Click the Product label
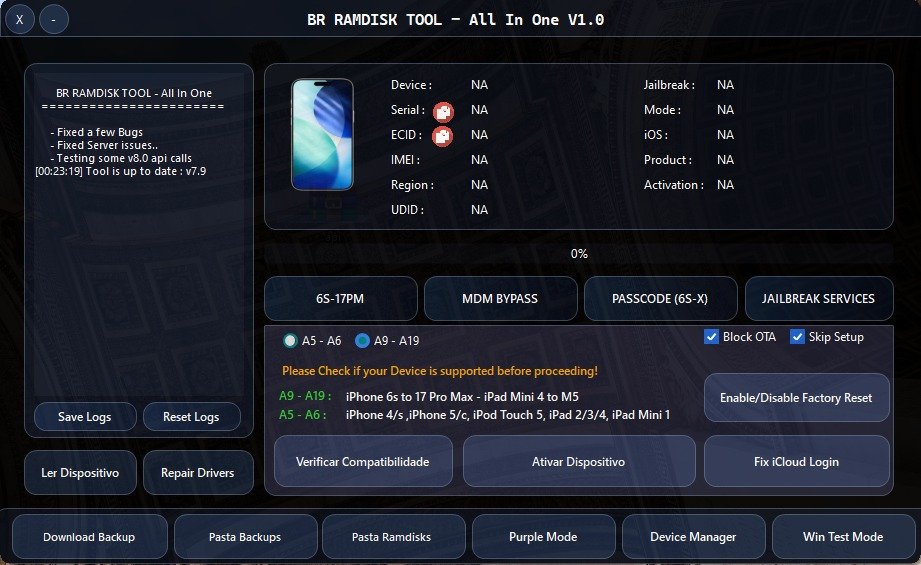The height and width of the screenshot is (565, 921). (x=668, y=160)
